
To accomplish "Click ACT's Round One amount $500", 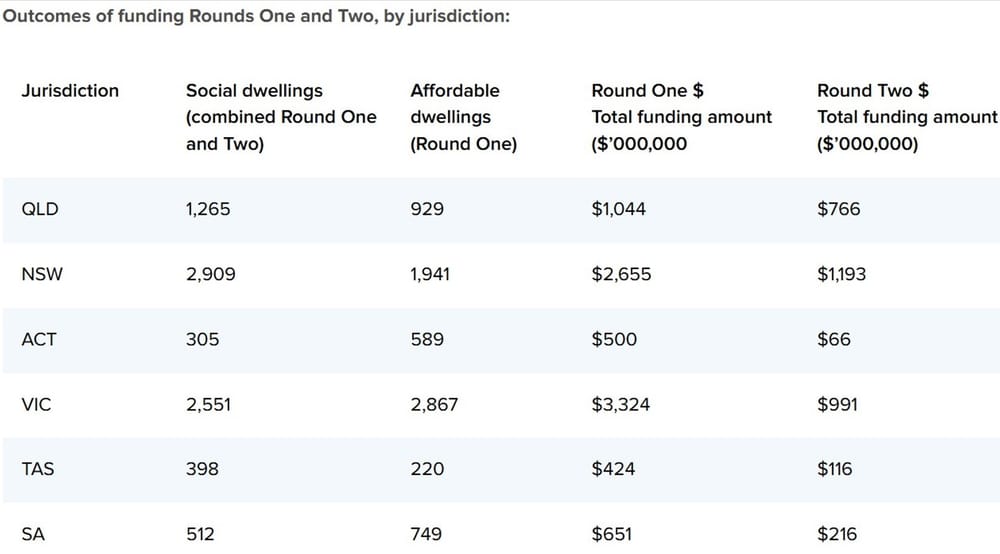I will [x=614, y=340].
